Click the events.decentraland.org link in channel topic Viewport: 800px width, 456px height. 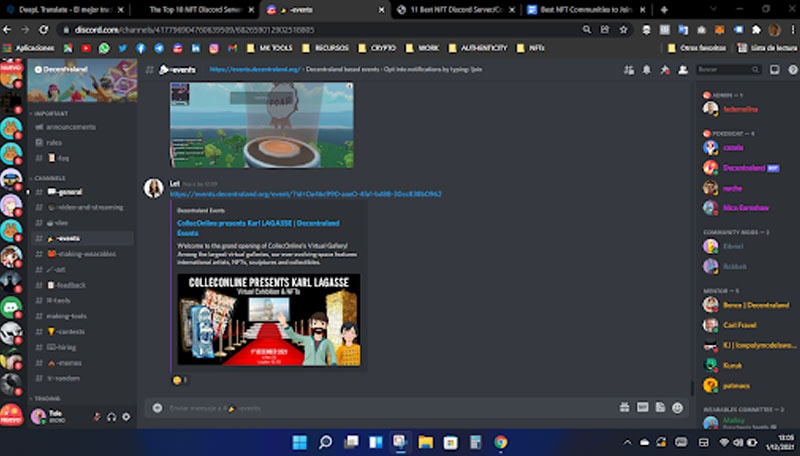tap(255, 69)
